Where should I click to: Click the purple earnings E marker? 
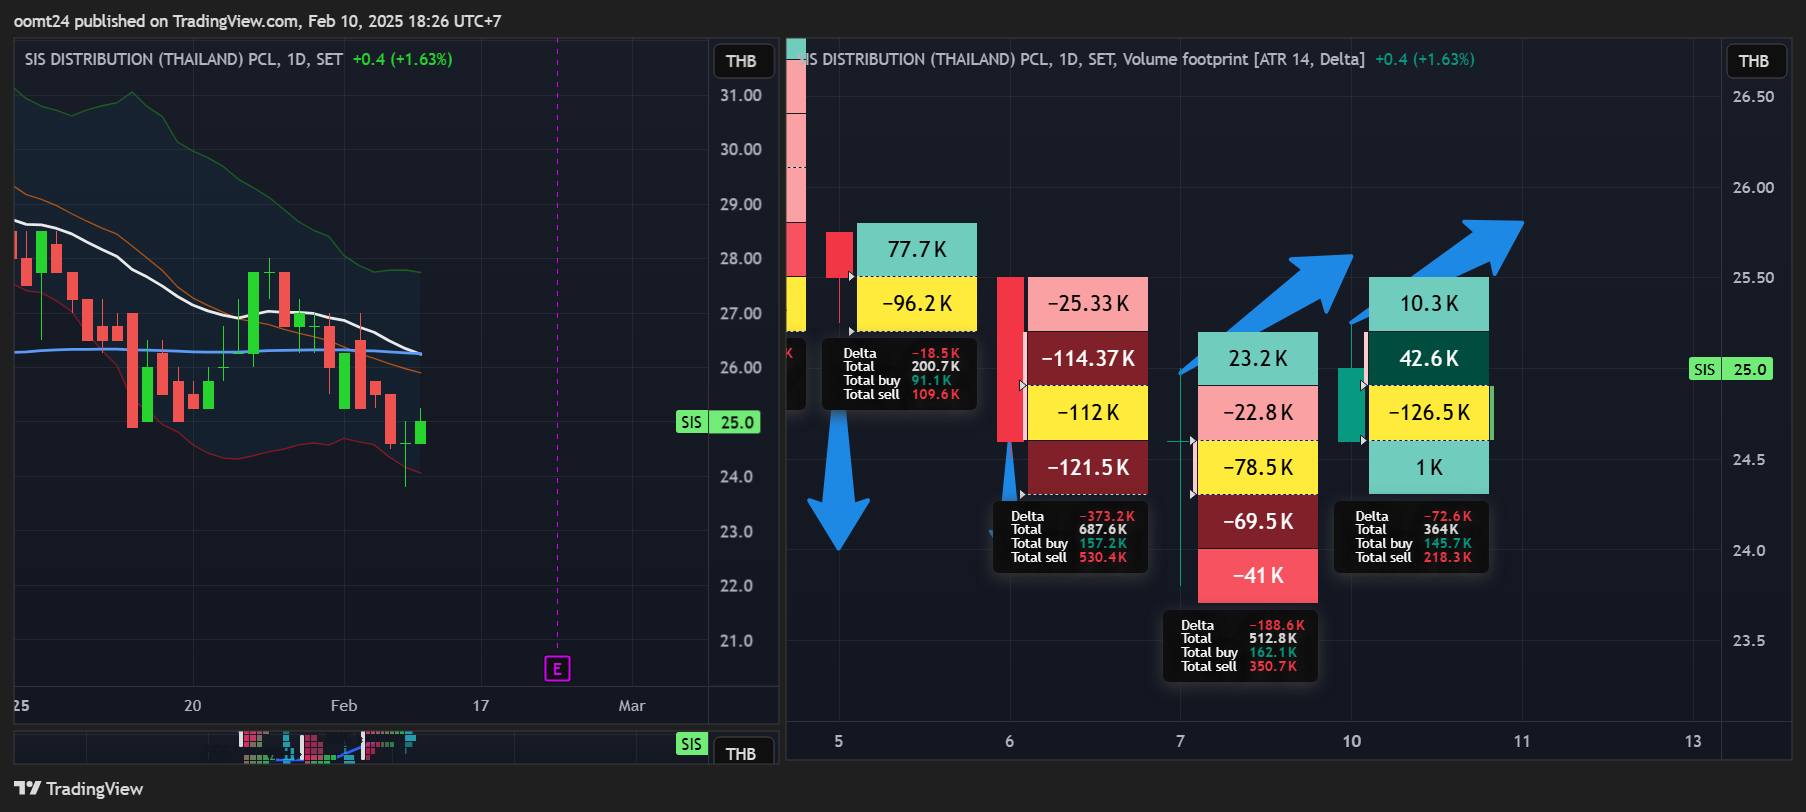(557, 669)
